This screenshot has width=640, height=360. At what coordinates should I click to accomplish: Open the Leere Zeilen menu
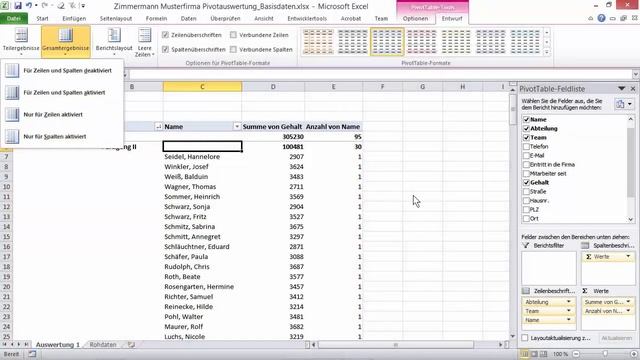pyautogui.click(x=144, y=41)
